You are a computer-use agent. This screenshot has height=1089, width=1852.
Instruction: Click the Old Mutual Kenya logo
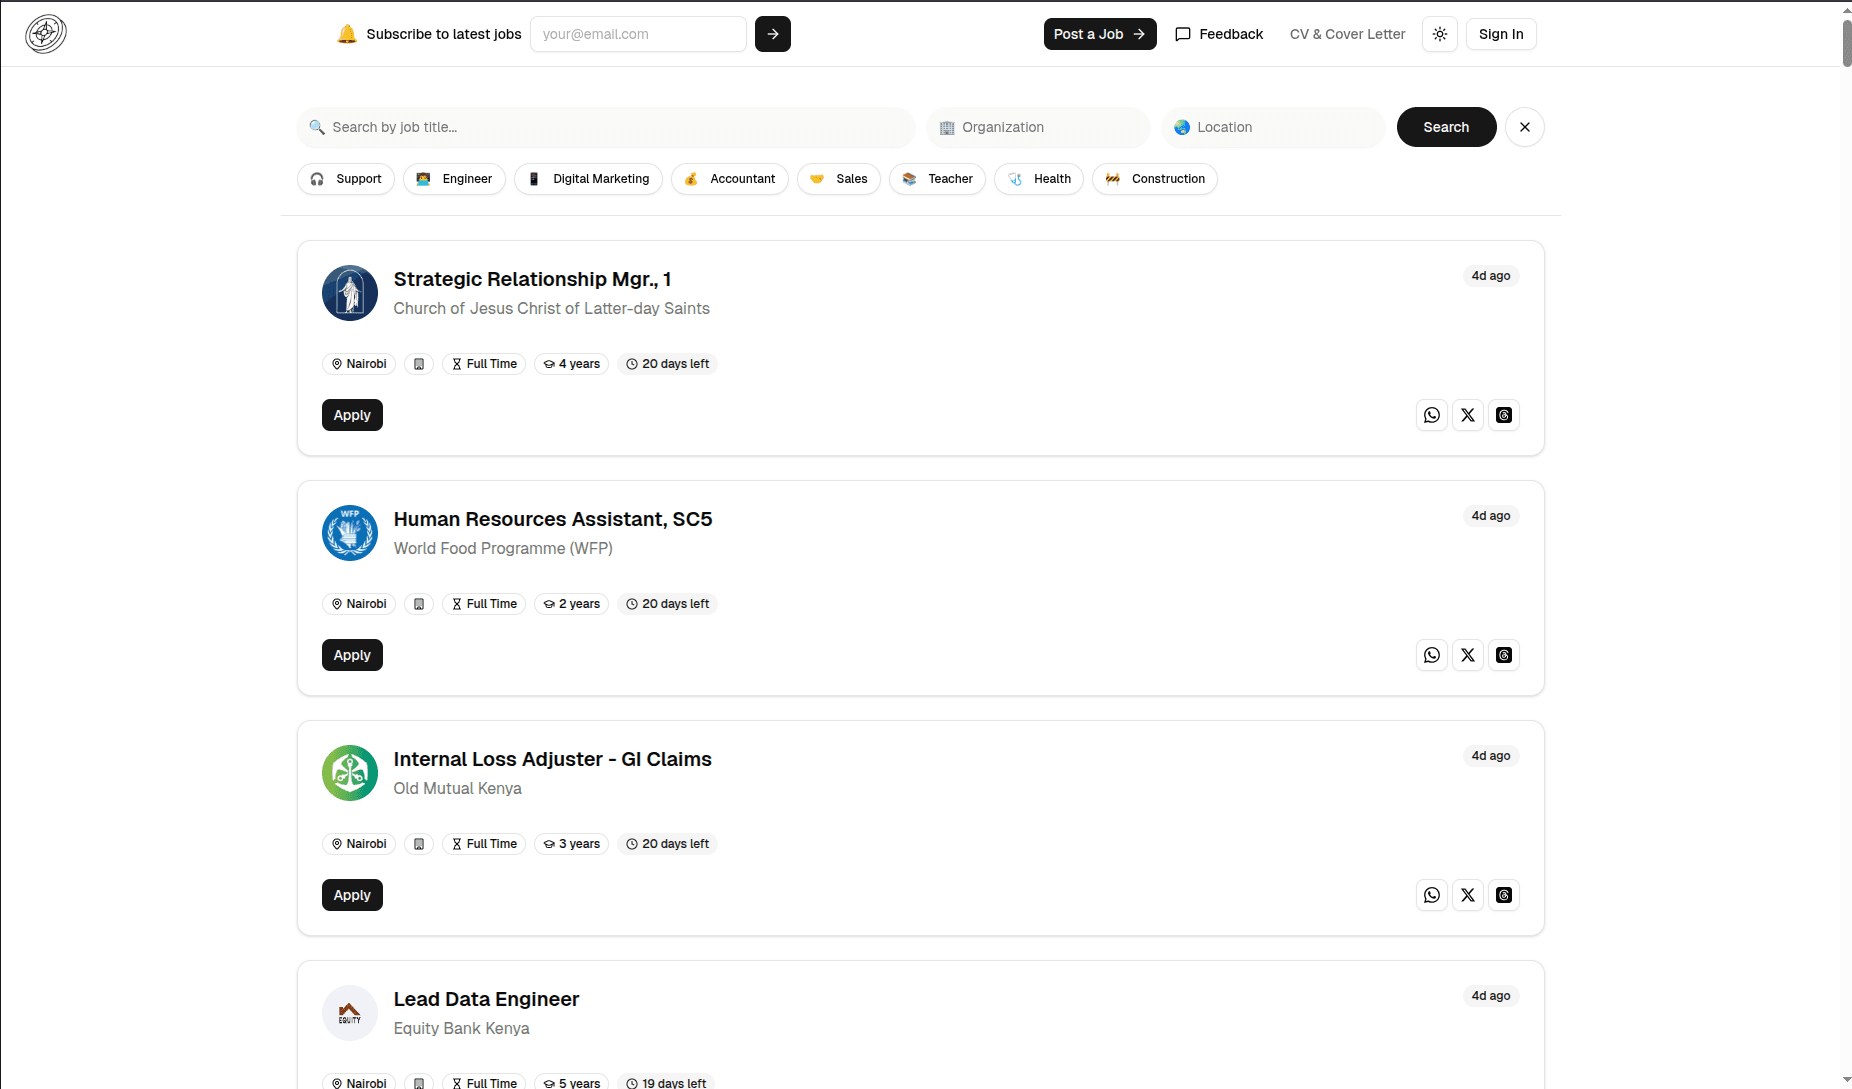click(x=350, y=773)
